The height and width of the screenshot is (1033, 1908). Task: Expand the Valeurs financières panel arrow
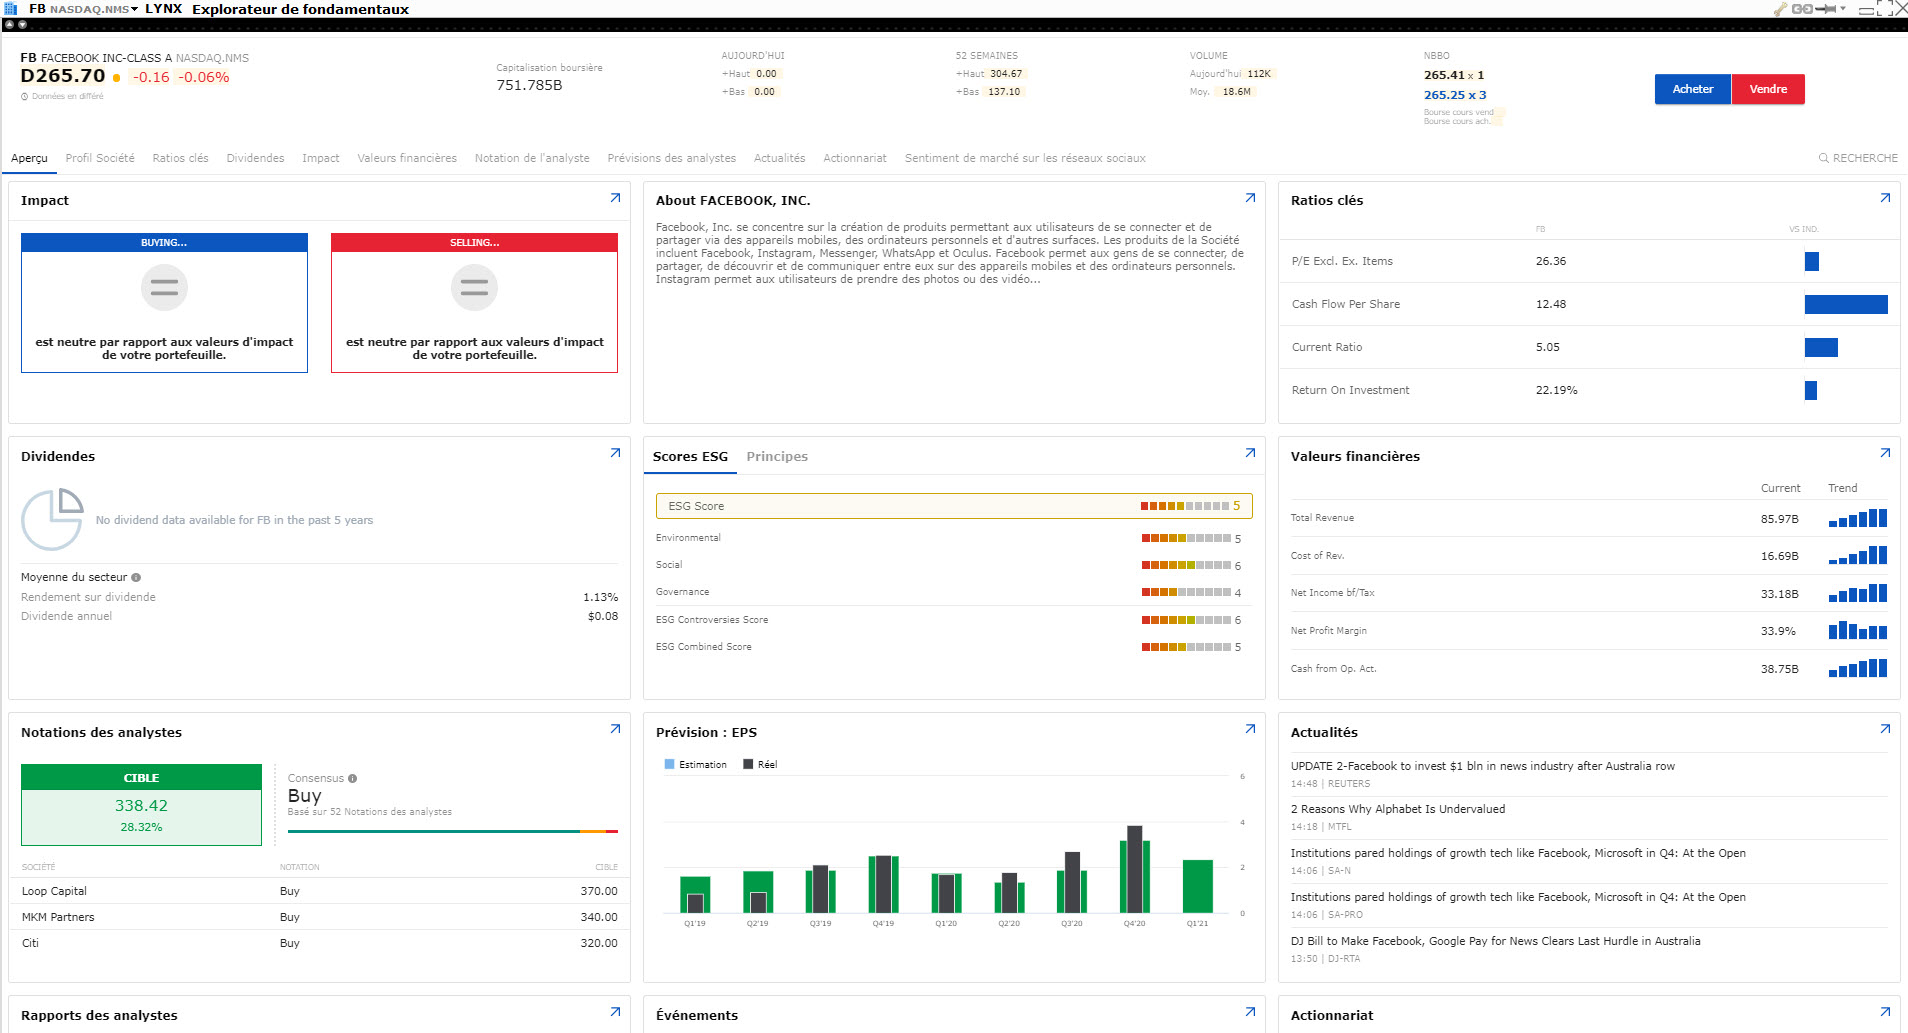tap(1885, 453)
